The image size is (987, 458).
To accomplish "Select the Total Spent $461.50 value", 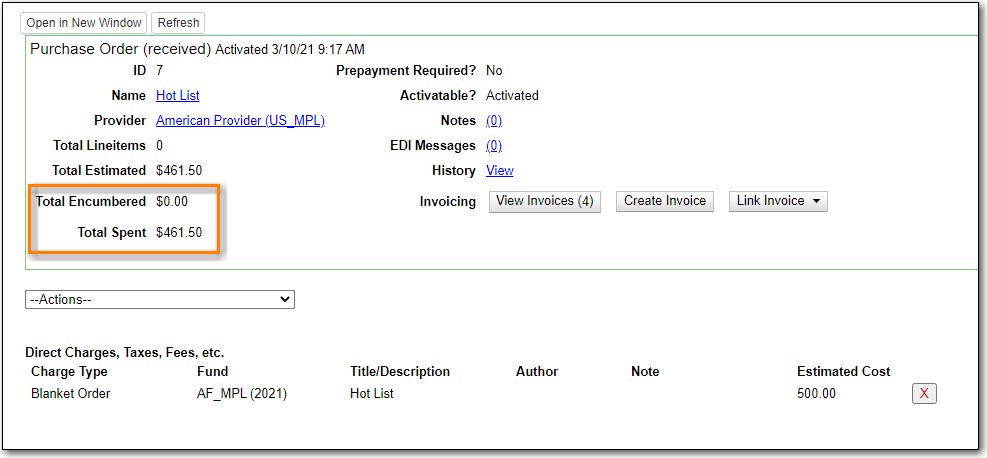I will coord(179,233).
